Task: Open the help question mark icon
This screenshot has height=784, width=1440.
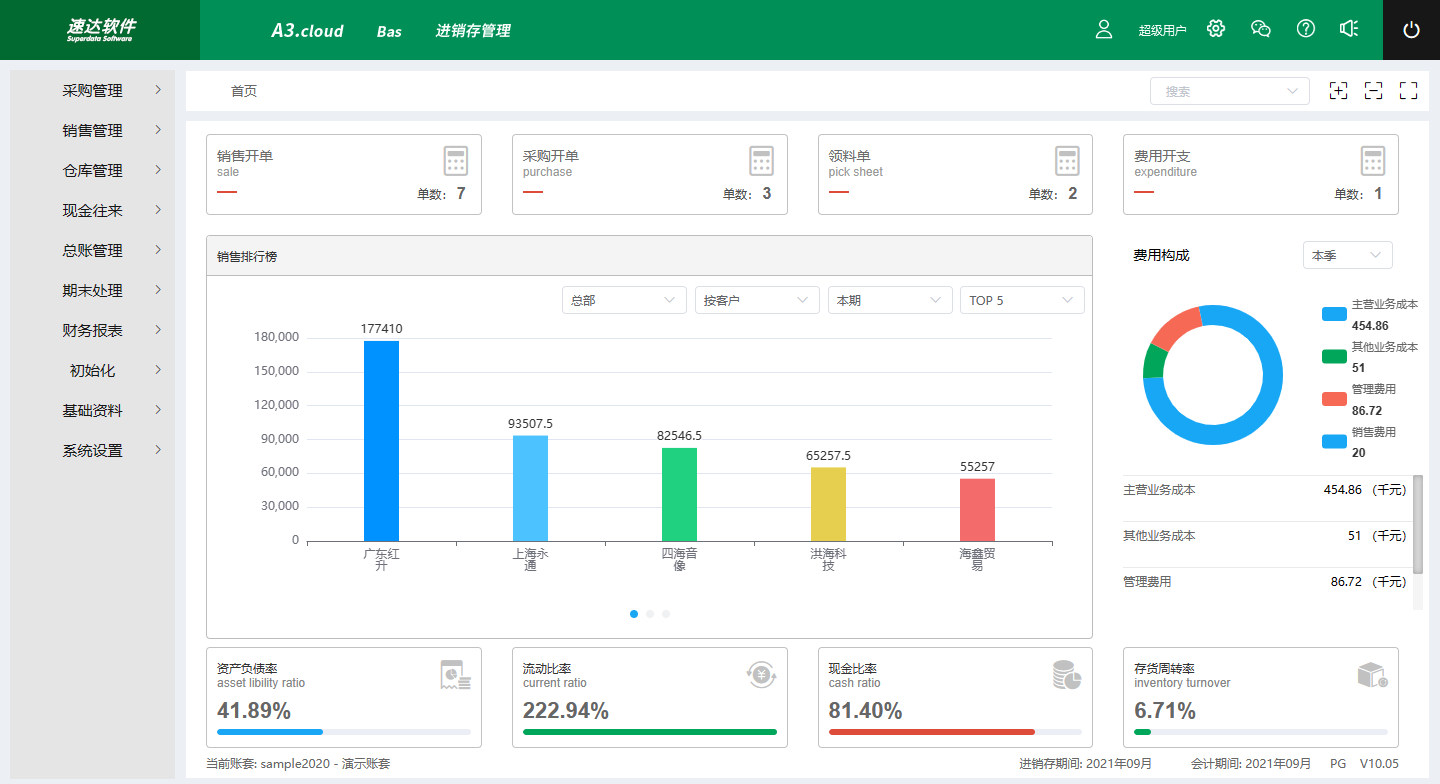Action: pyautogui.click(x=1305, y=29)
